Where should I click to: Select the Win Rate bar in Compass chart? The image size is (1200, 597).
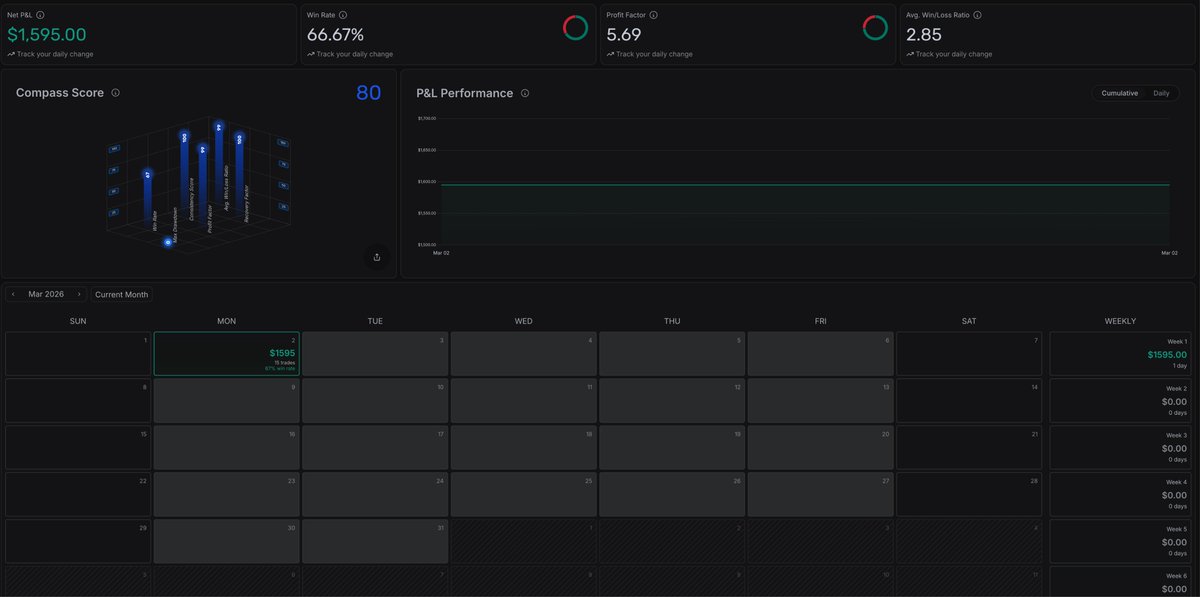point(148,200)
